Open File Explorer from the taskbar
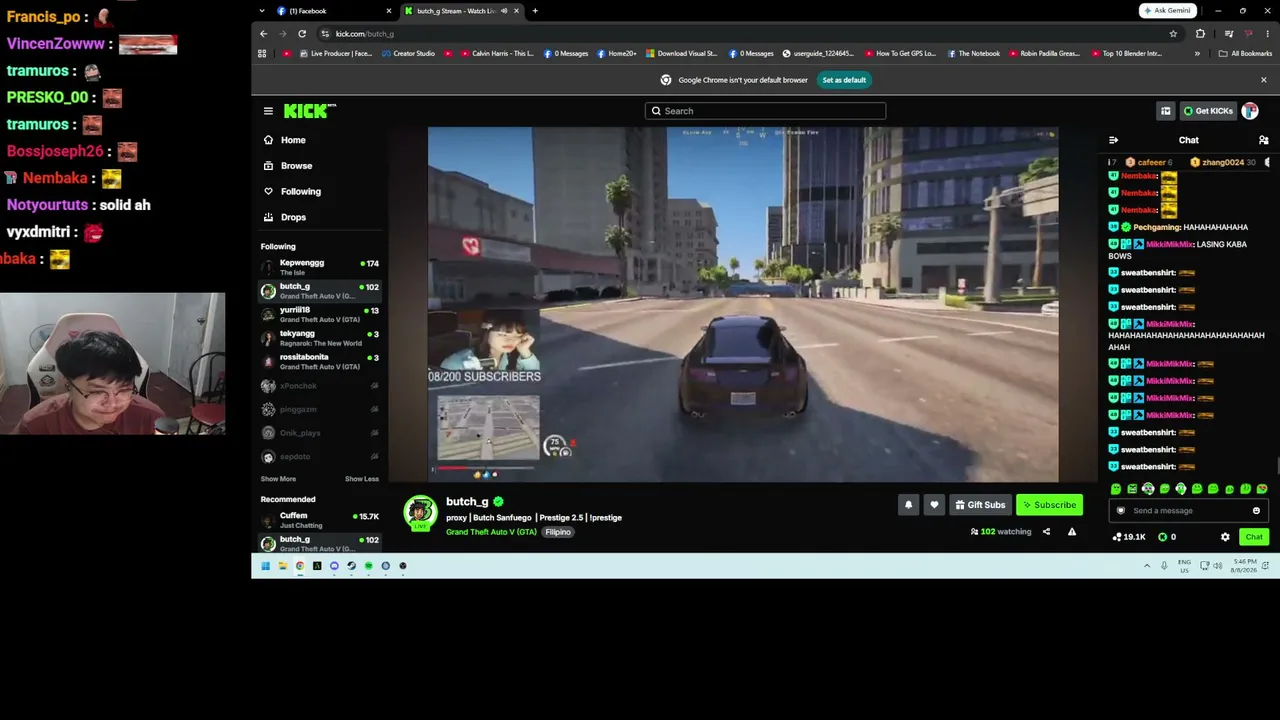1280x720 pixels. click(x=283, y=566)
